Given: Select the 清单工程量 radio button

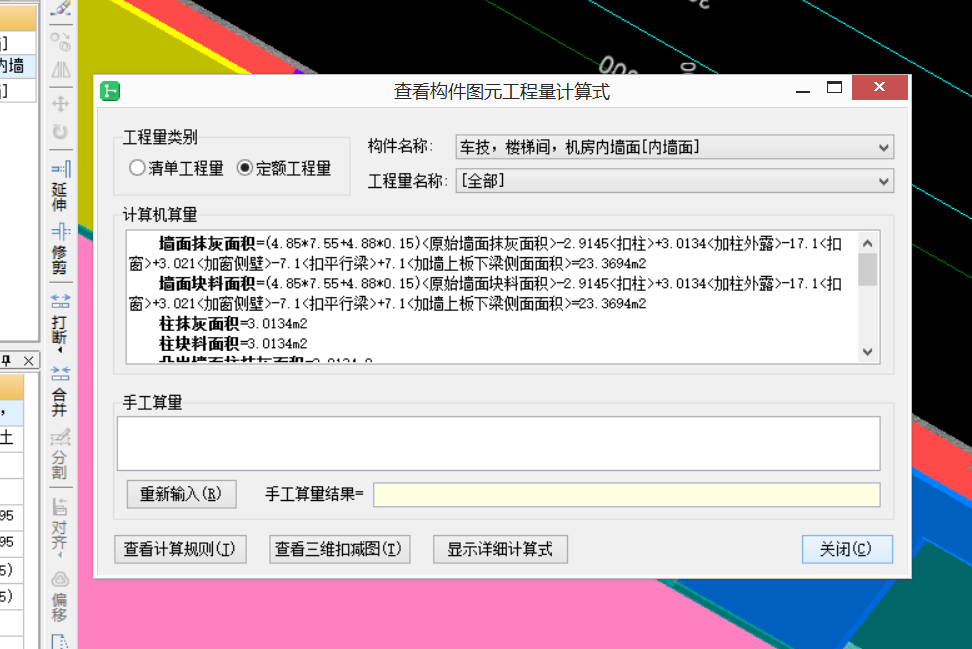Looking at the screenshot, I should [x=137, y=168].
